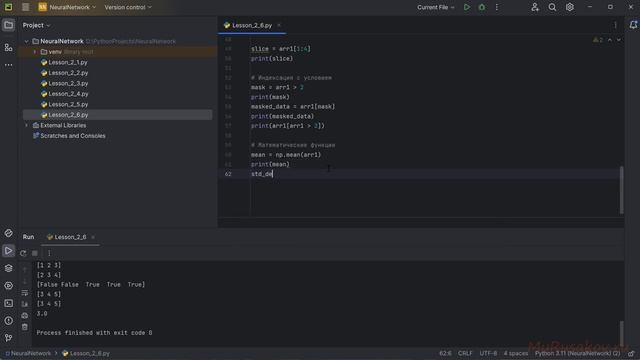Open the notifications bell
The height and width of the screenshot is (360, 640).
(633, 25)
